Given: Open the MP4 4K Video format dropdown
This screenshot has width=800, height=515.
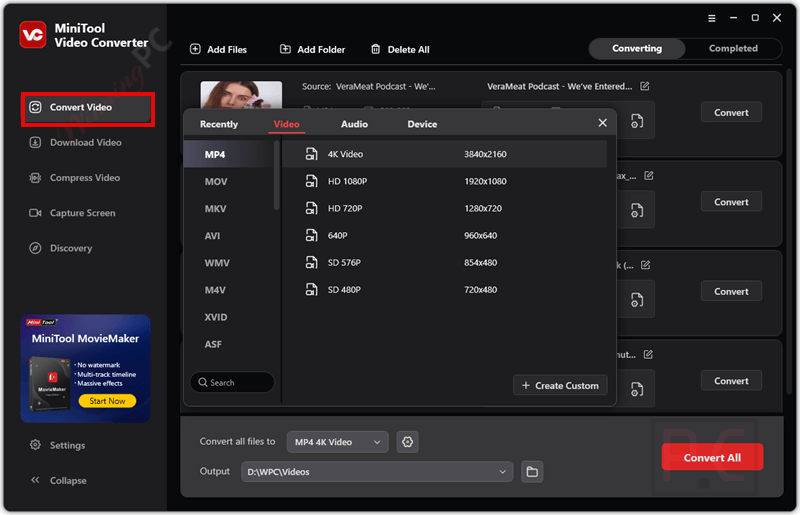Looking at the screenshot, I should point(337,442).
